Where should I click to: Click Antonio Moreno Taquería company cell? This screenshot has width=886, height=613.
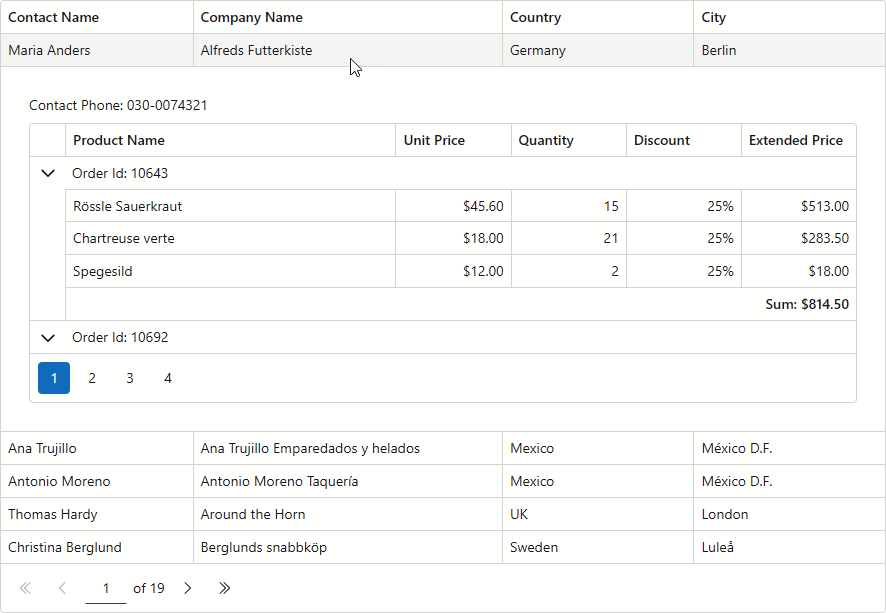(x=348, y=481)
